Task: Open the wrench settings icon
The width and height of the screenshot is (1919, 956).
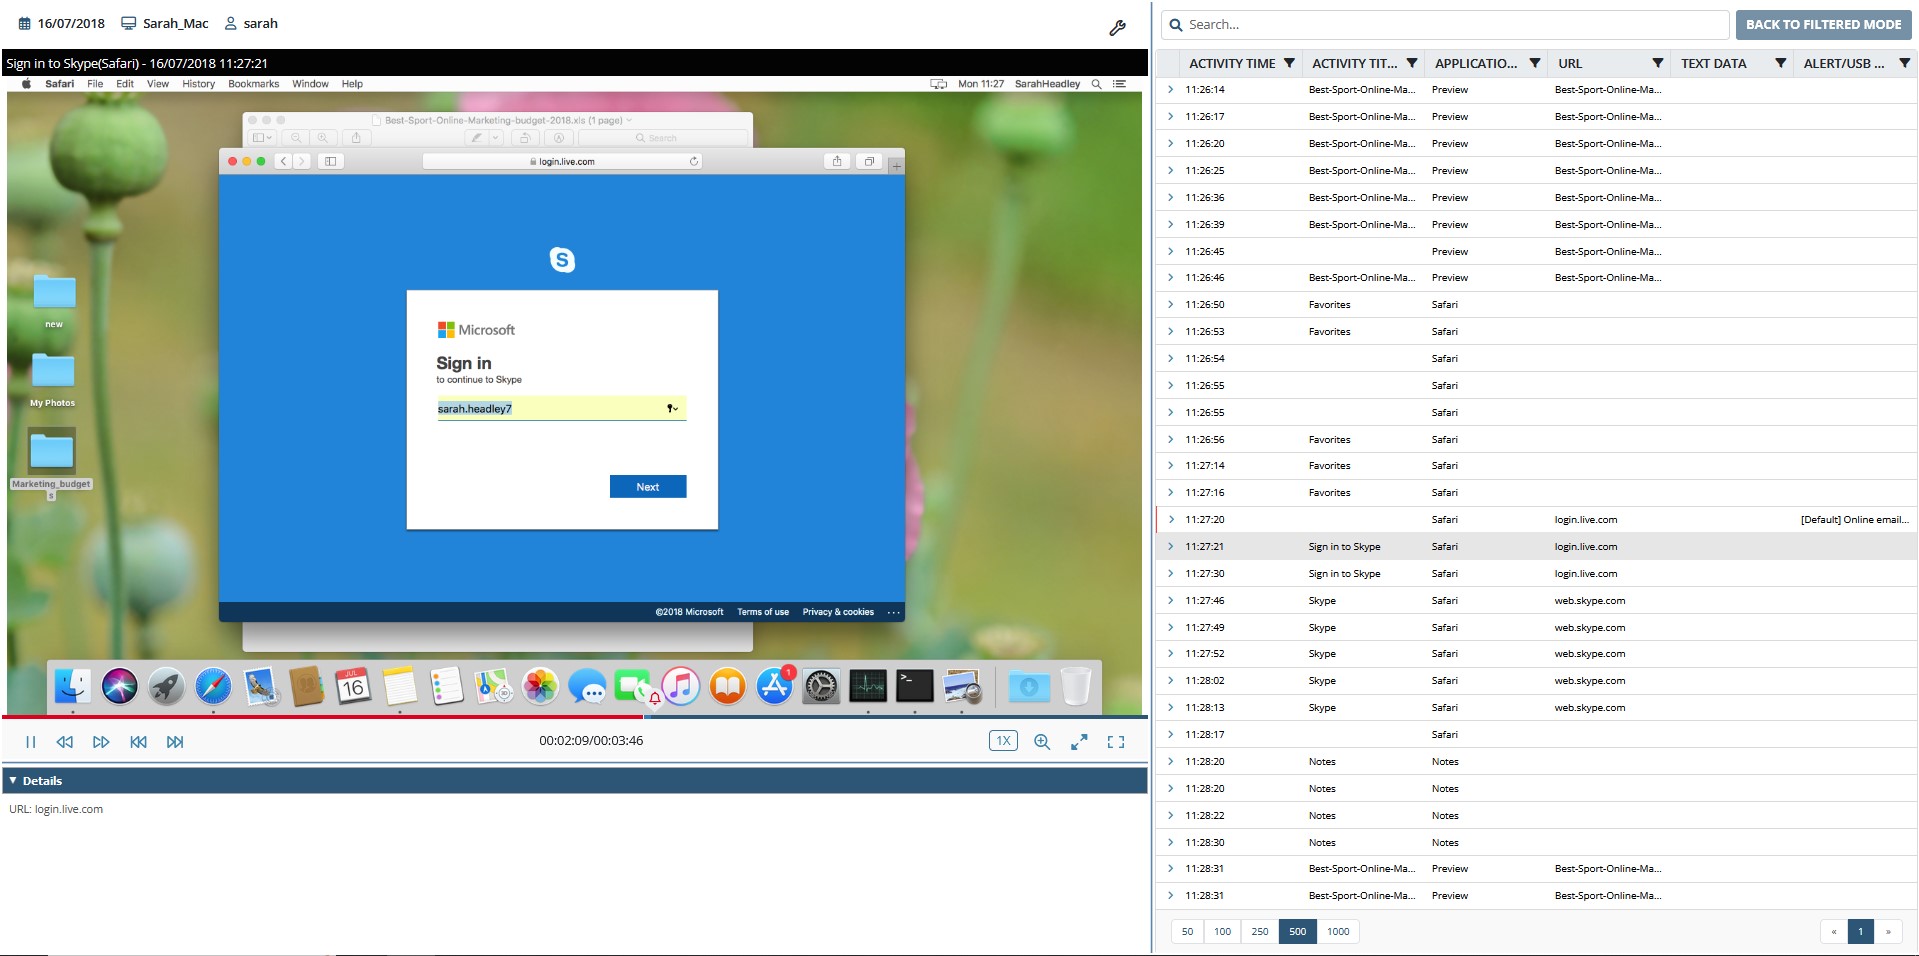Action: coord(1117,28)
